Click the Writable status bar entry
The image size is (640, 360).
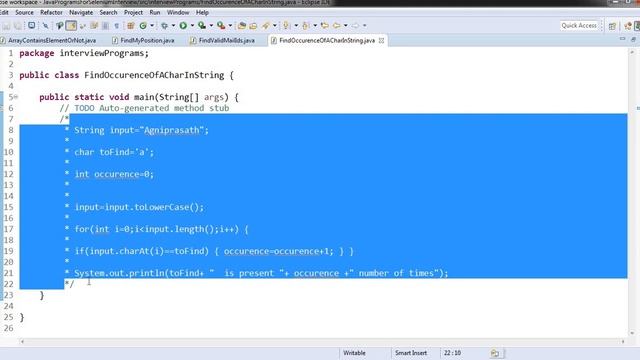354,353
